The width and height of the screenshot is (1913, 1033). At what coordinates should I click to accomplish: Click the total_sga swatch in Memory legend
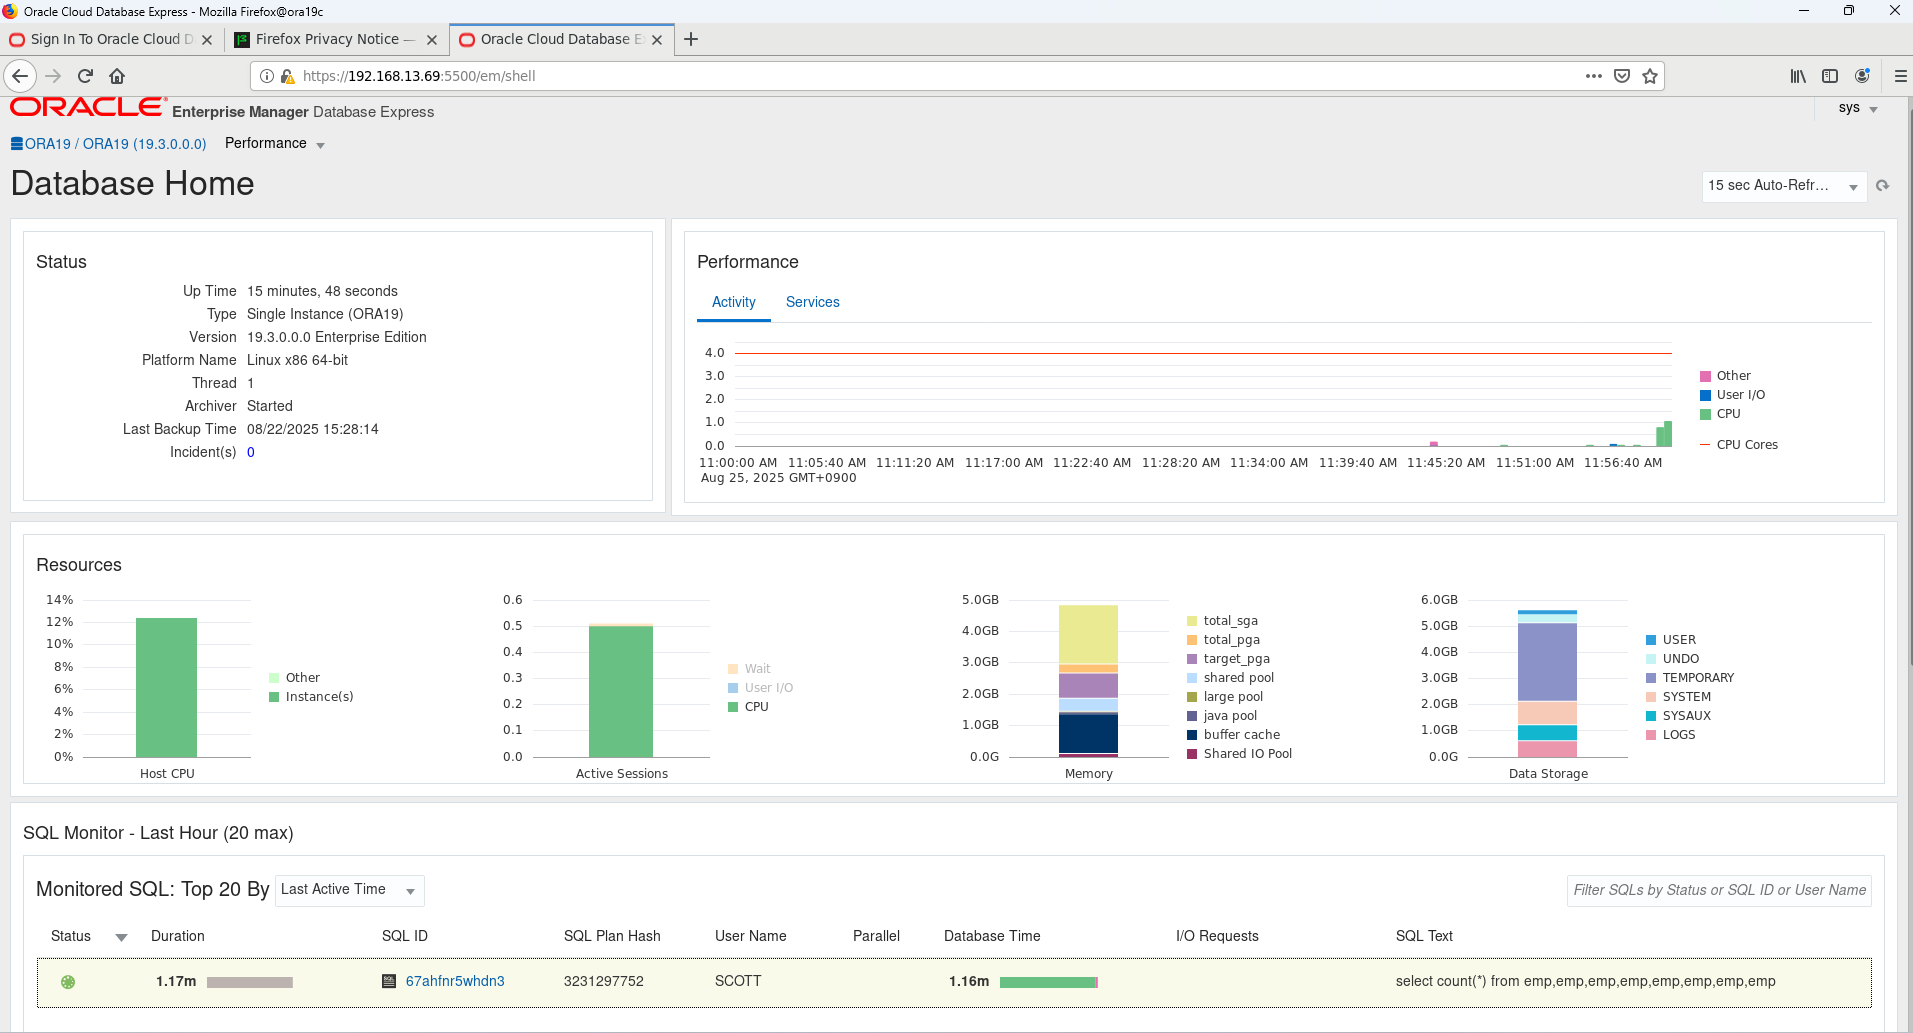coord(1192,621)
